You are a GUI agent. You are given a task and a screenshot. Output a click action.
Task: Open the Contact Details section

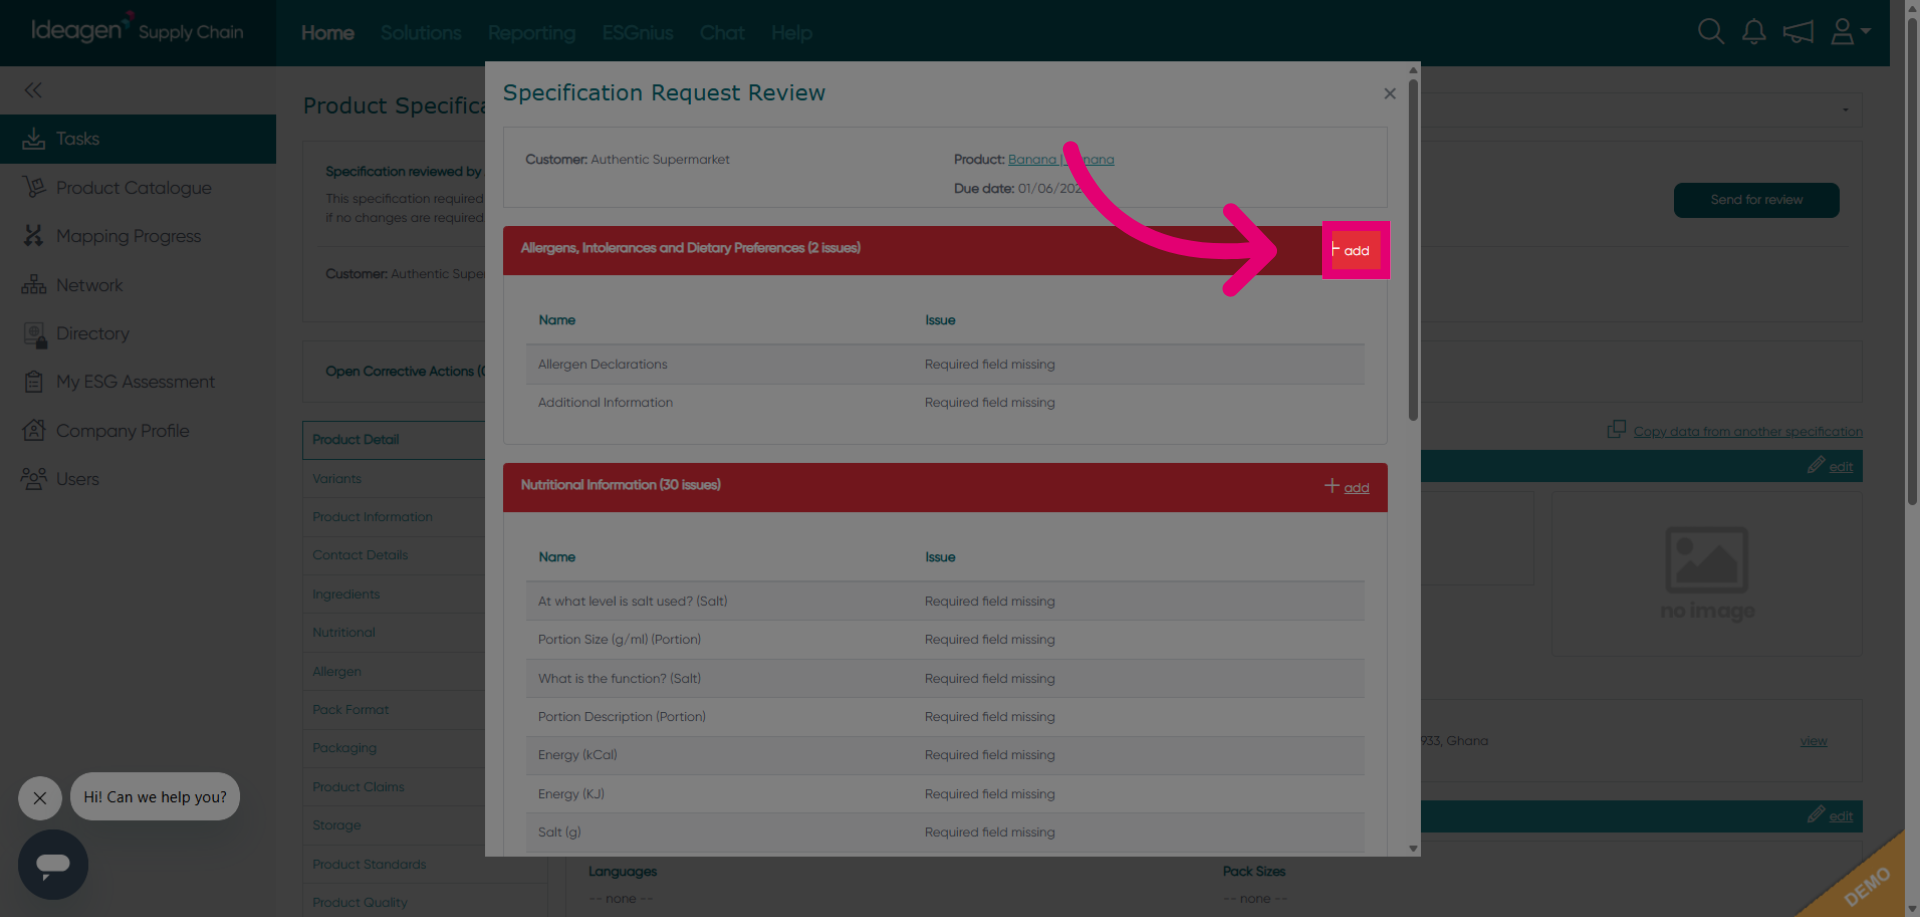pyautogui.click(x=360, y=555)
